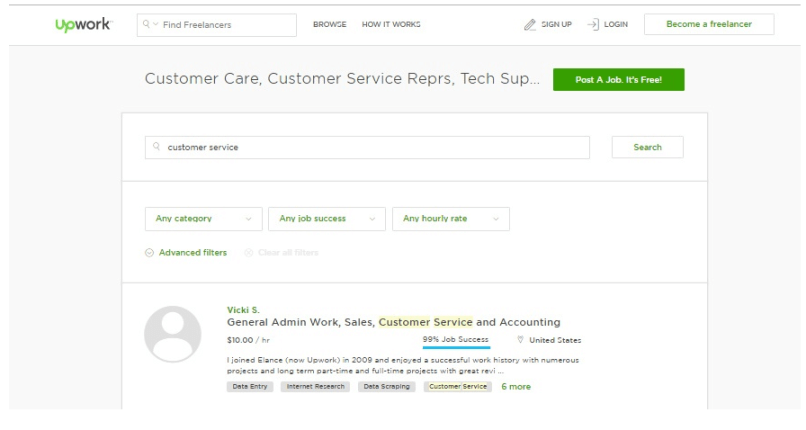Screen dimensions: 806x430
Task: Open Vicki S. profile link
Action: (243, 310)
